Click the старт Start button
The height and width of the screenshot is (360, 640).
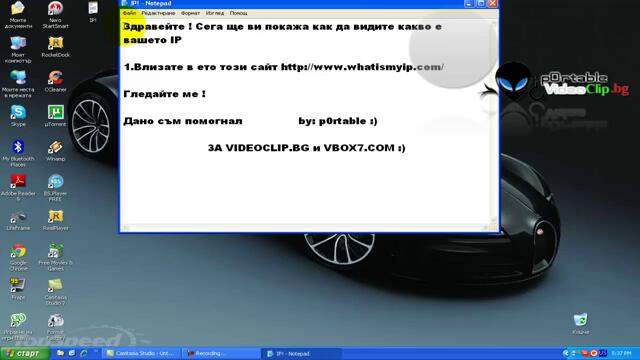(x=24, y=353)
